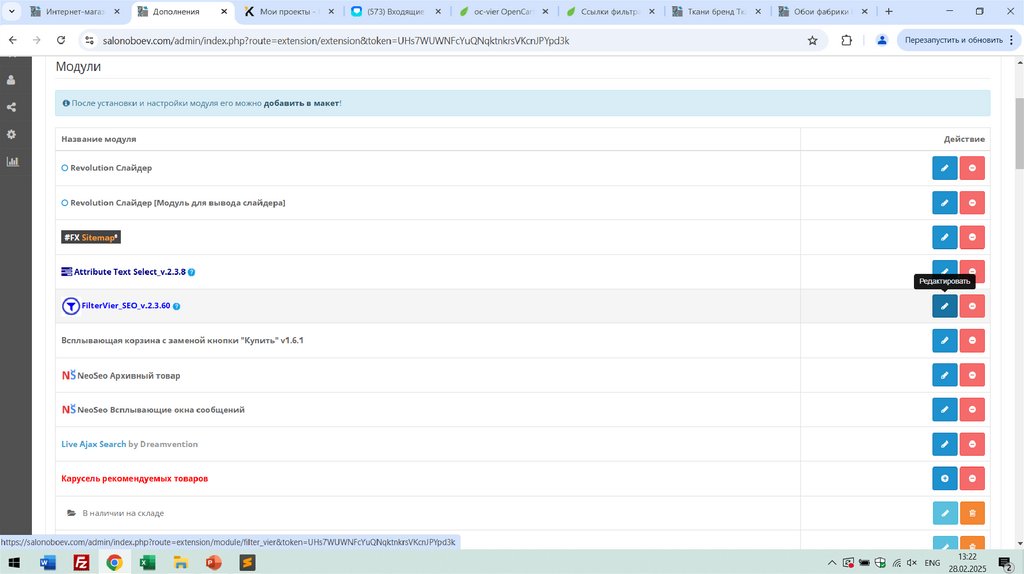Open Chrome extensions puzzle icon

[846, 40]
